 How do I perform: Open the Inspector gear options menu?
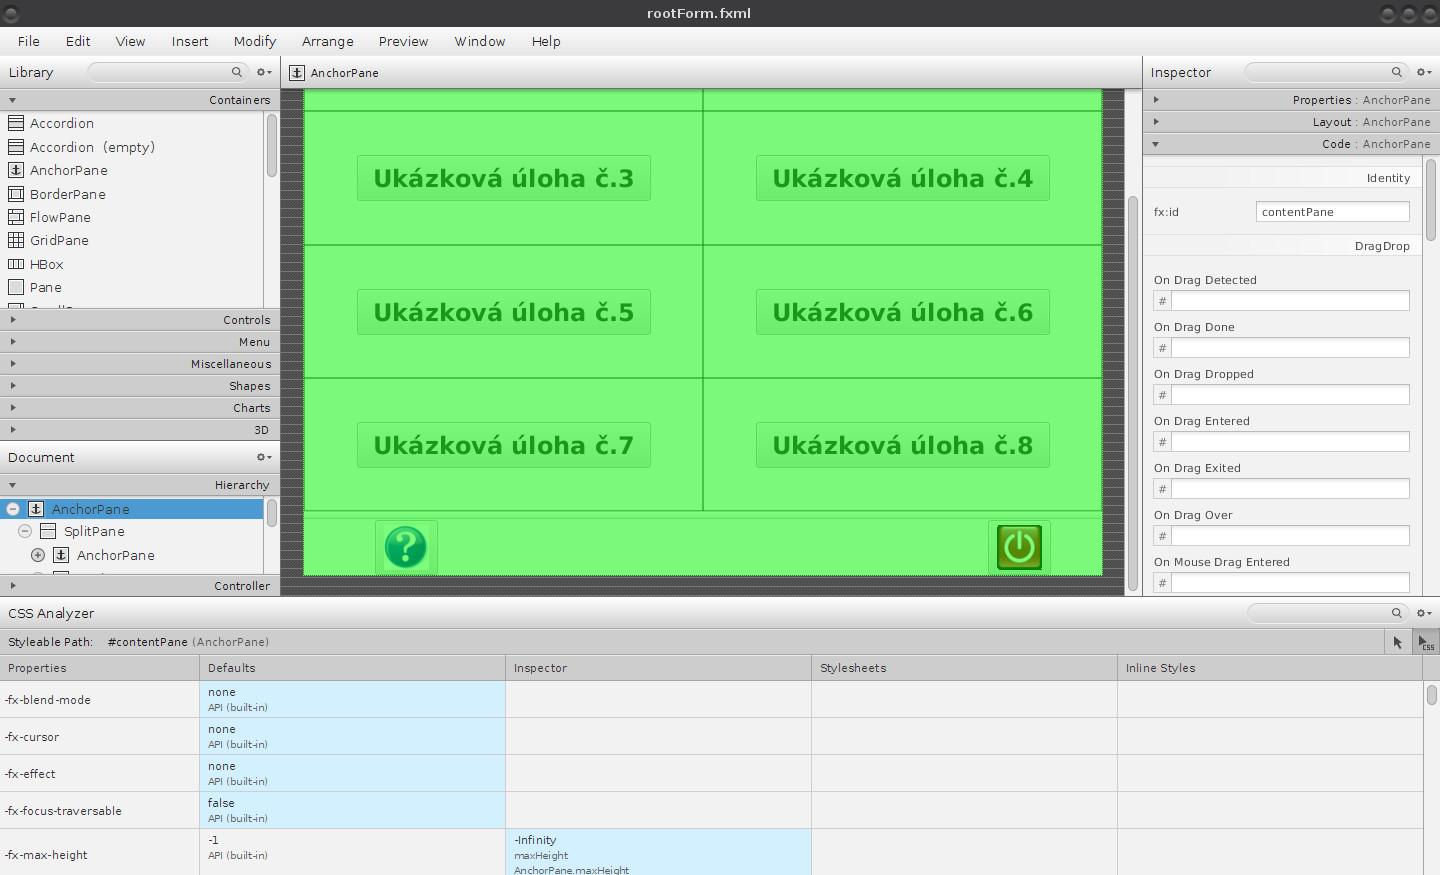coord(1424,72)
